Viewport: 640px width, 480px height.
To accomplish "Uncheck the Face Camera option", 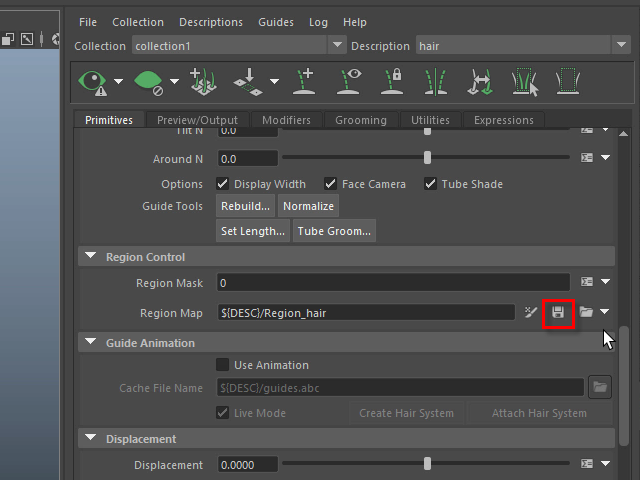I will (330, 184).
